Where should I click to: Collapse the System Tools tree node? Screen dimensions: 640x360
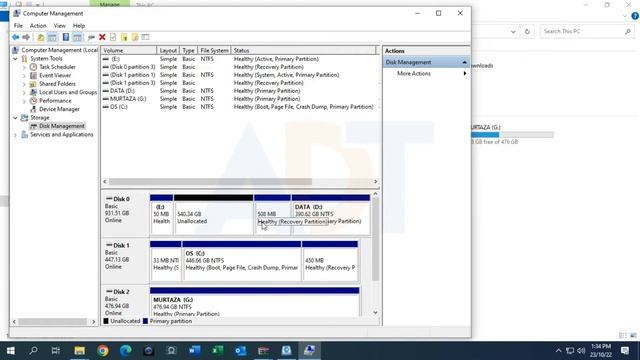pos(16,58)
